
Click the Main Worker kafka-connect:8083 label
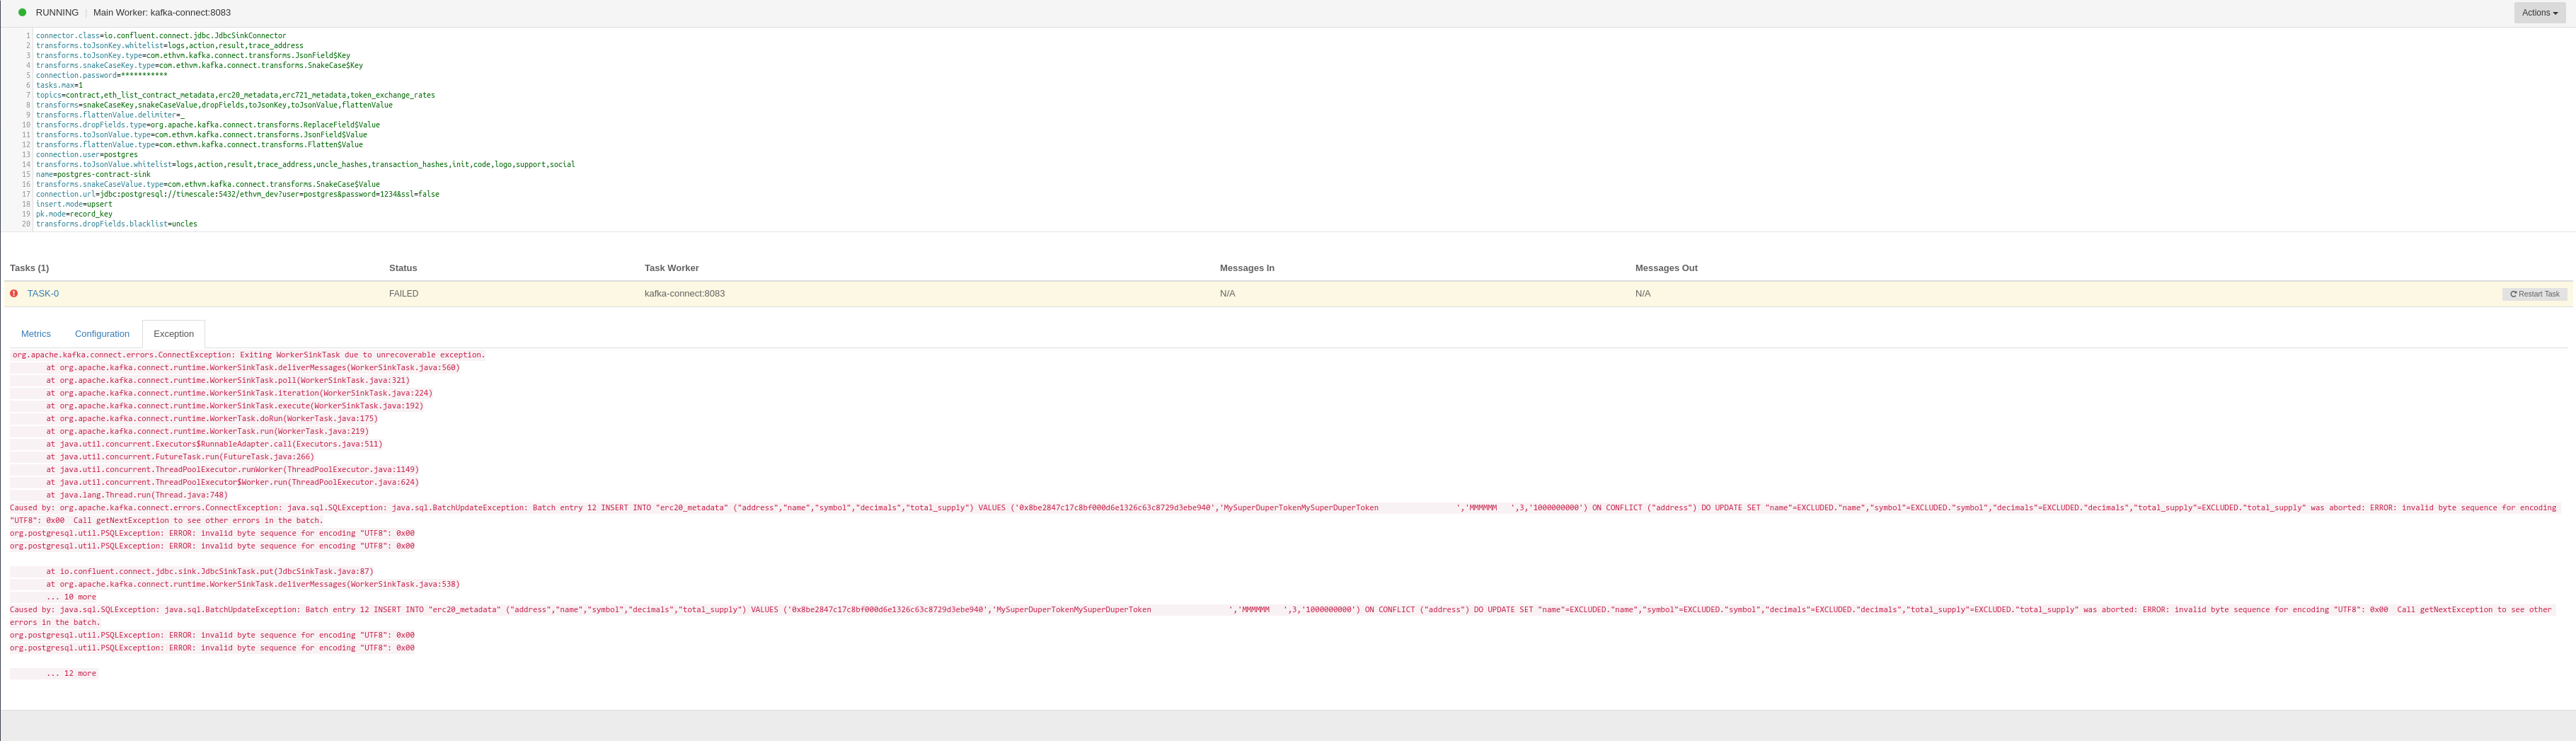162,13
